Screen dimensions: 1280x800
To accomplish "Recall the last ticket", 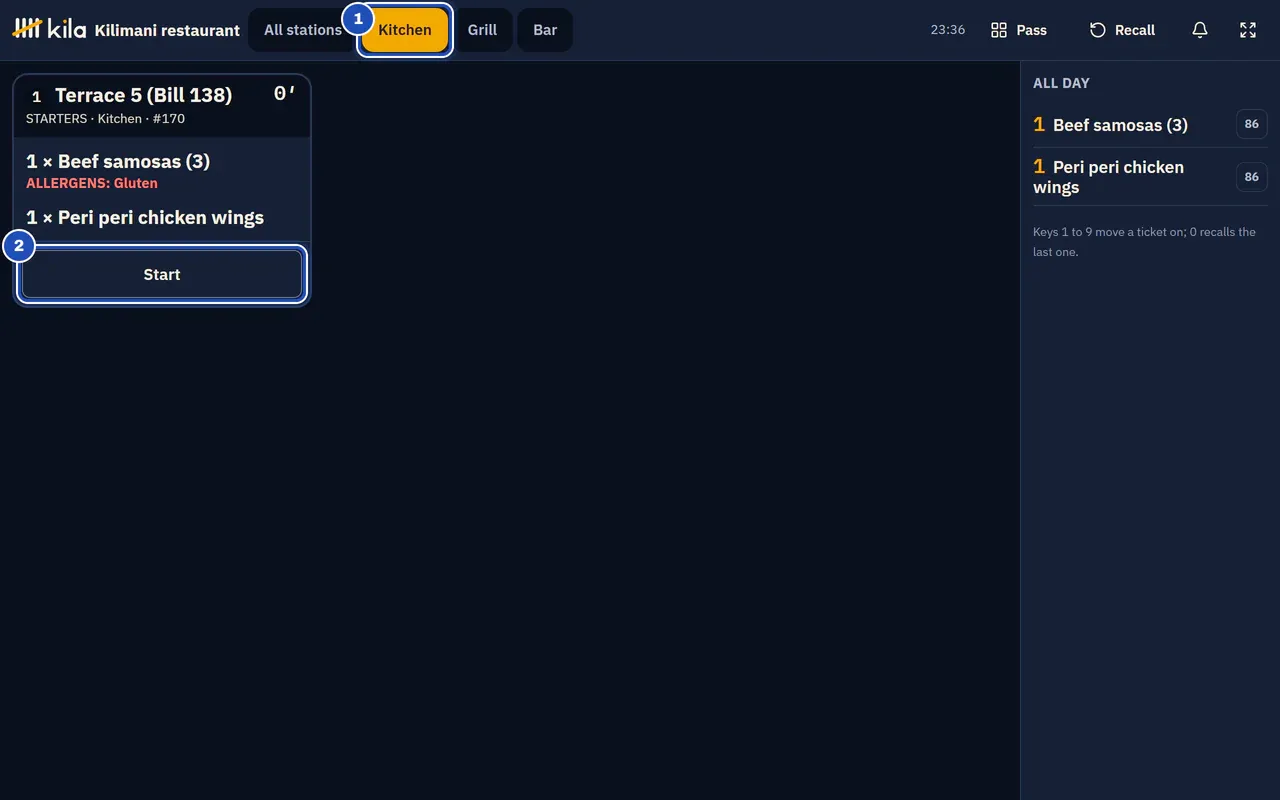I will click(1121, 30).
